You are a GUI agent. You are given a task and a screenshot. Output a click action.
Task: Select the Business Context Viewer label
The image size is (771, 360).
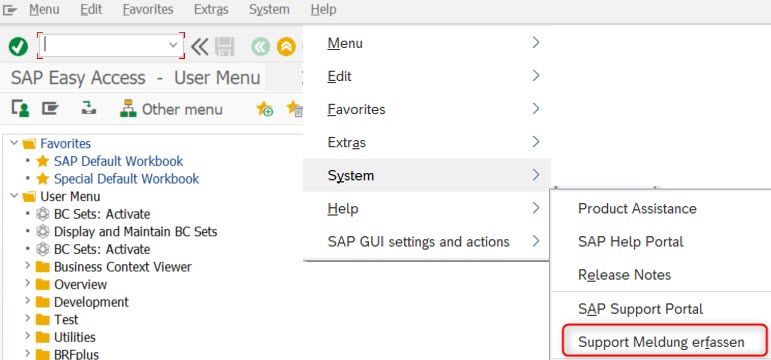(x=123, y=267)
